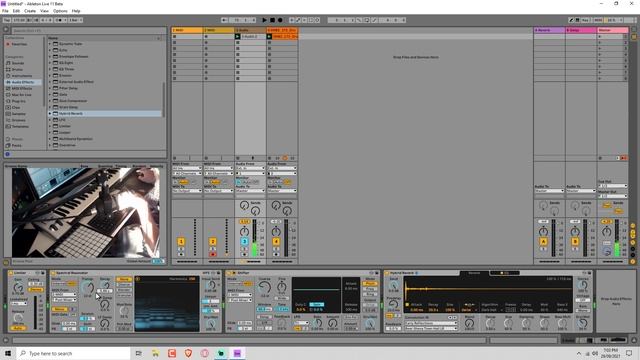Screen dimensions: 640x360
Task: Click the red arm button on track 2
Action: [x=213, y=254]
